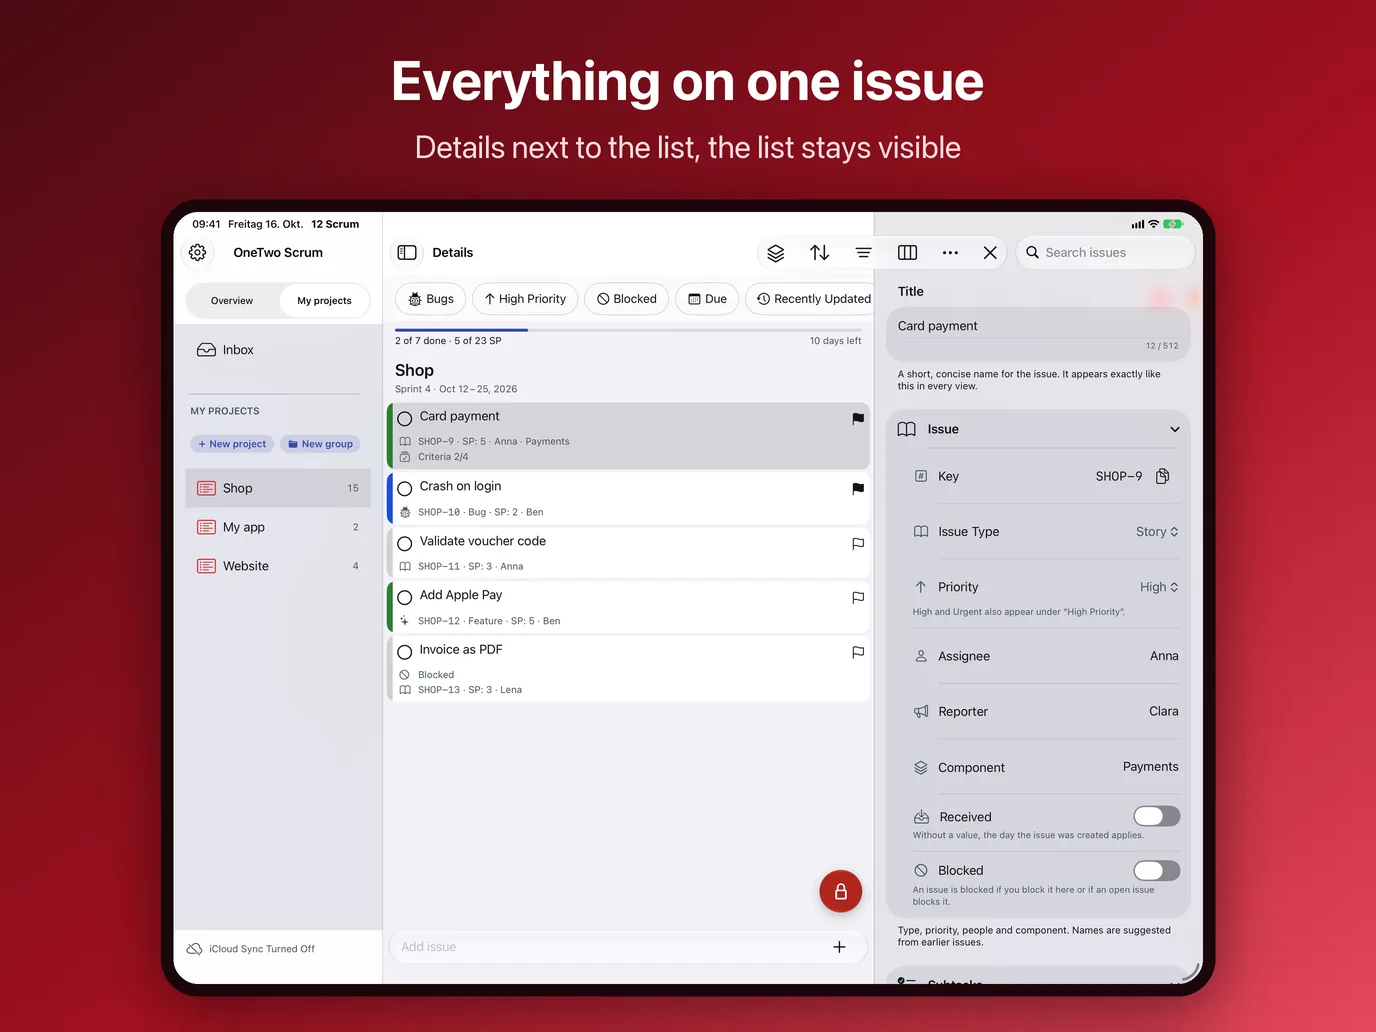Check off Add Apple Pay

point(405,598)
